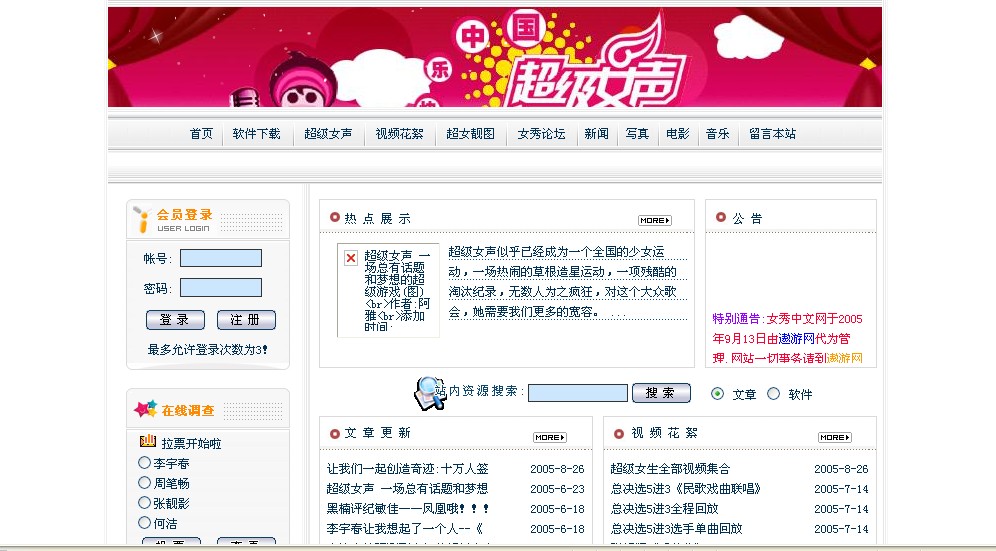Click the bullet icon beside 热点展示
Image resolution: width=996 pixels, height=551 pixels.
click(335, 217)
